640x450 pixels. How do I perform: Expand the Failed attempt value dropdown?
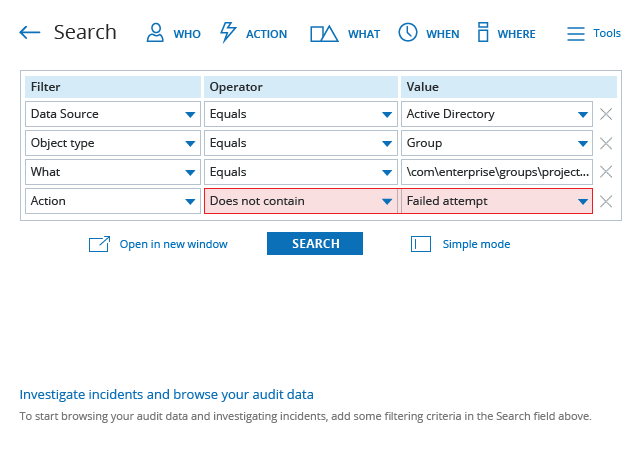(497, 201)
